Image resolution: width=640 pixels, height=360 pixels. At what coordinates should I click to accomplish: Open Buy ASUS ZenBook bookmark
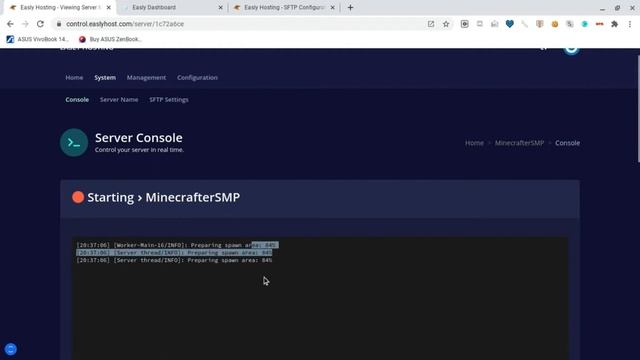[110, 39]
